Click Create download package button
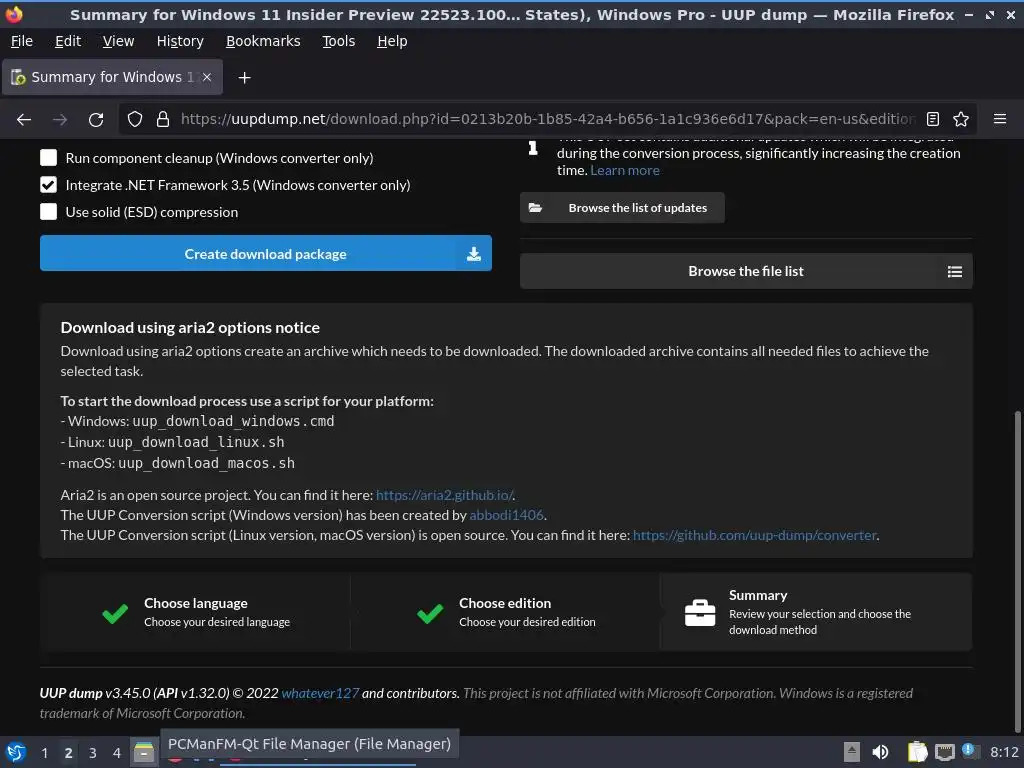This screenshot has height=768, width=1024. click(x=266, y=253)
